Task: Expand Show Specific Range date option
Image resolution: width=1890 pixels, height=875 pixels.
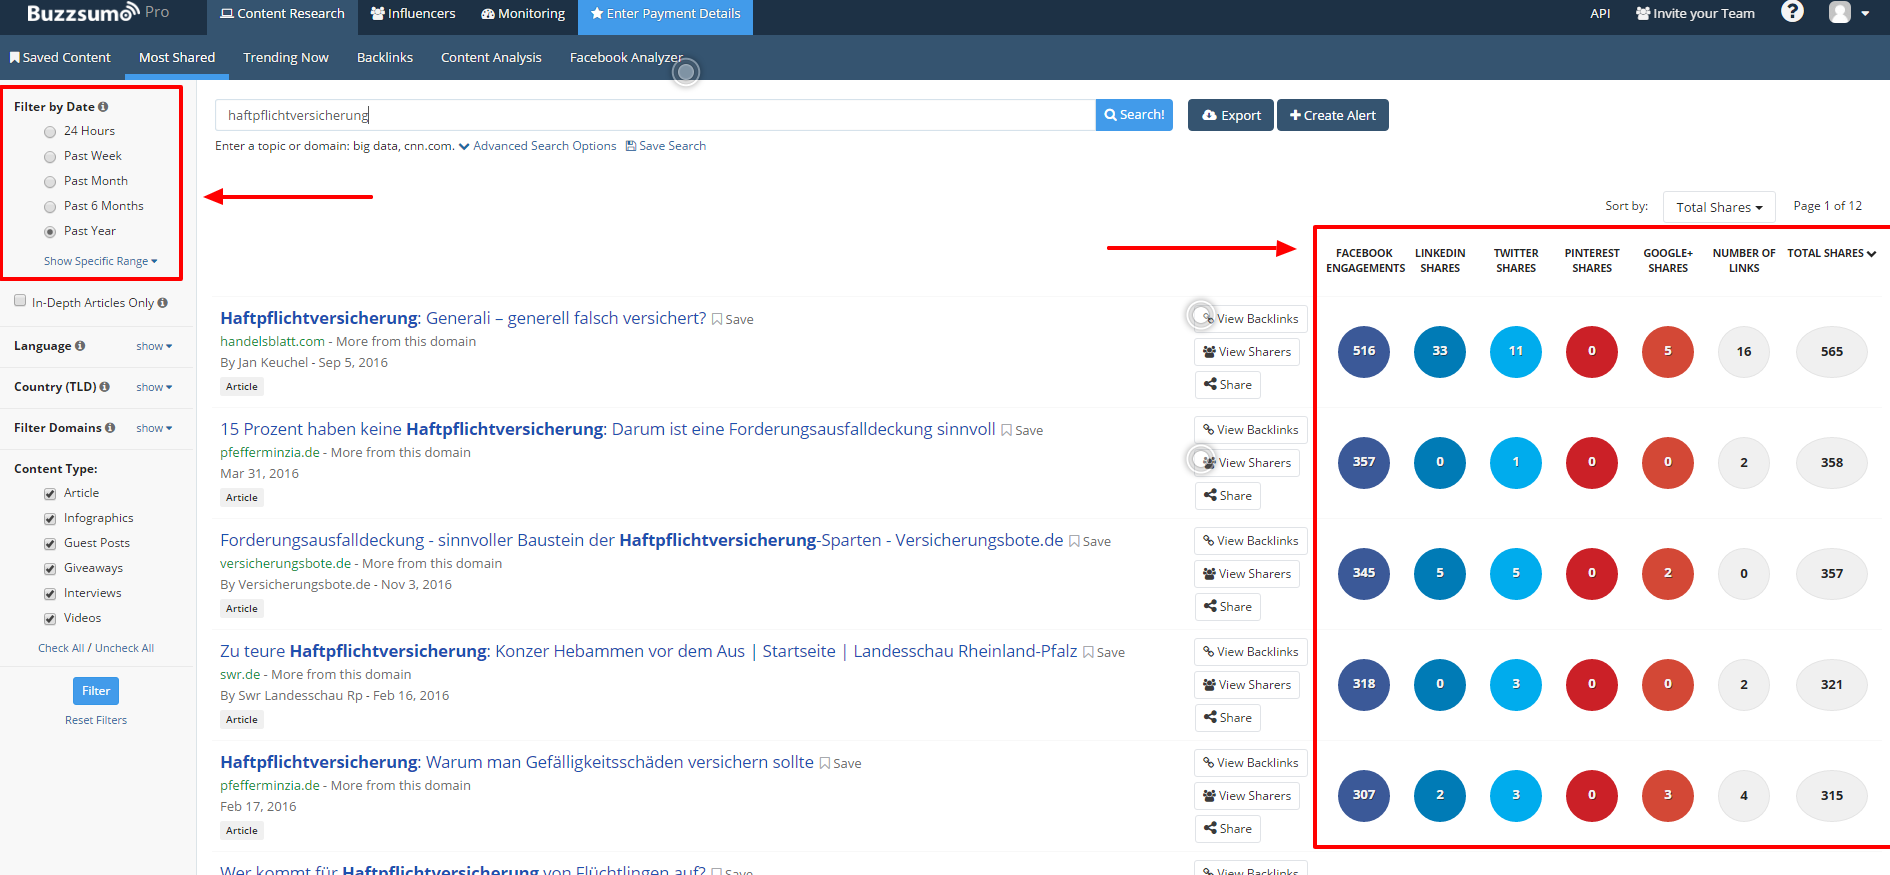Action: [100, 261]
